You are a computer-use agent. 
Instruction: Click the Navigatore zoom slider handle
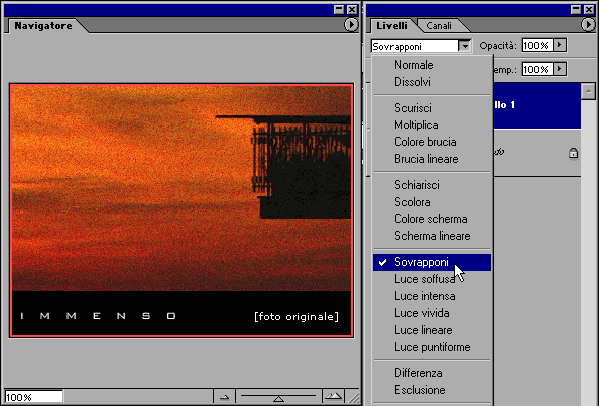[278, 399]
